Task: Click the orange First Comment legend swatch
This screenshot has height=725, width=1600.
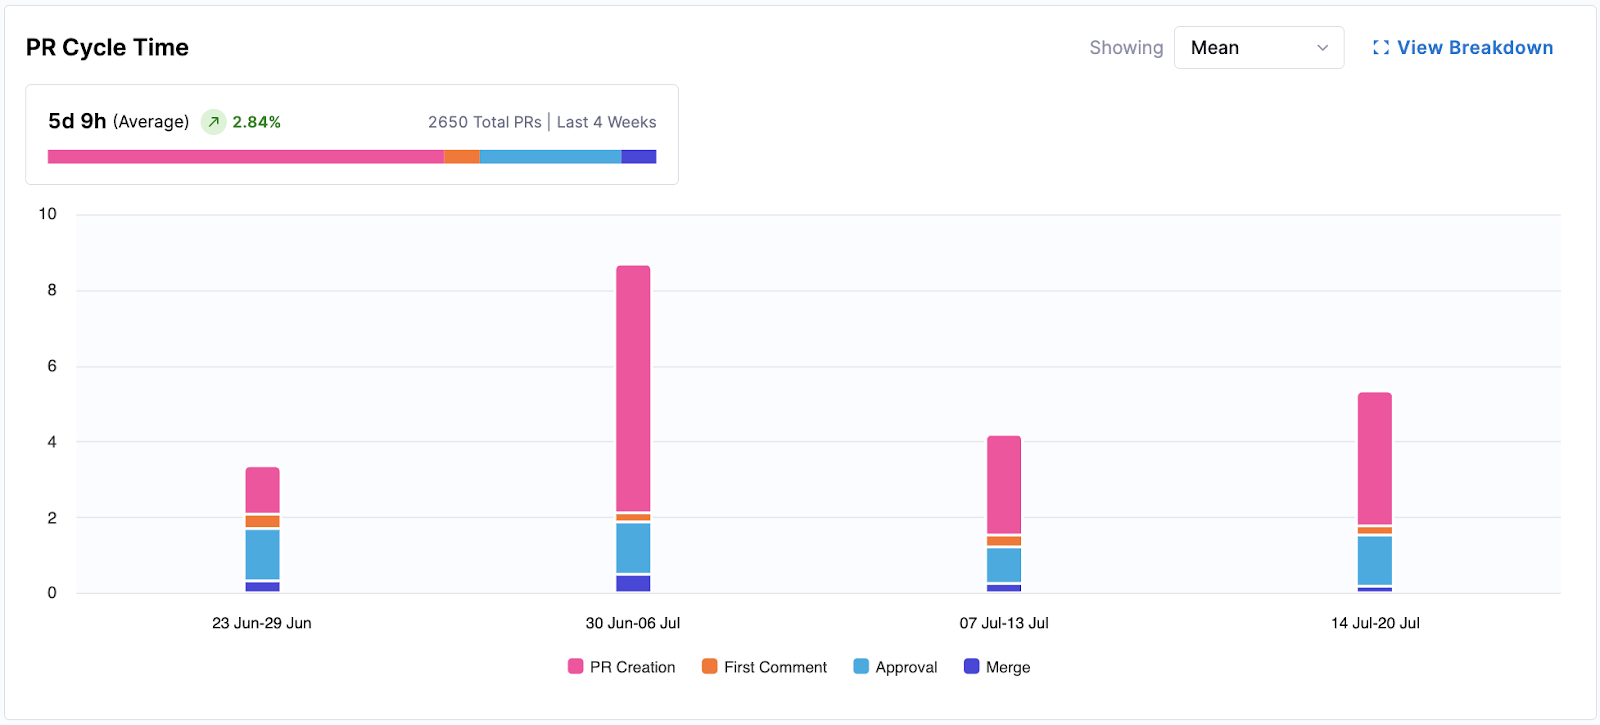Action: pos(709,667)
